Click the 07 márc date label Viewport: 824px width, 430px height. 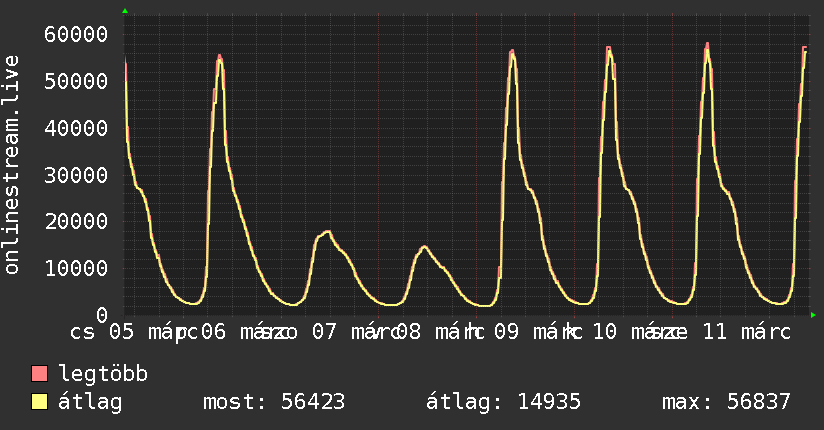(355, 332)
